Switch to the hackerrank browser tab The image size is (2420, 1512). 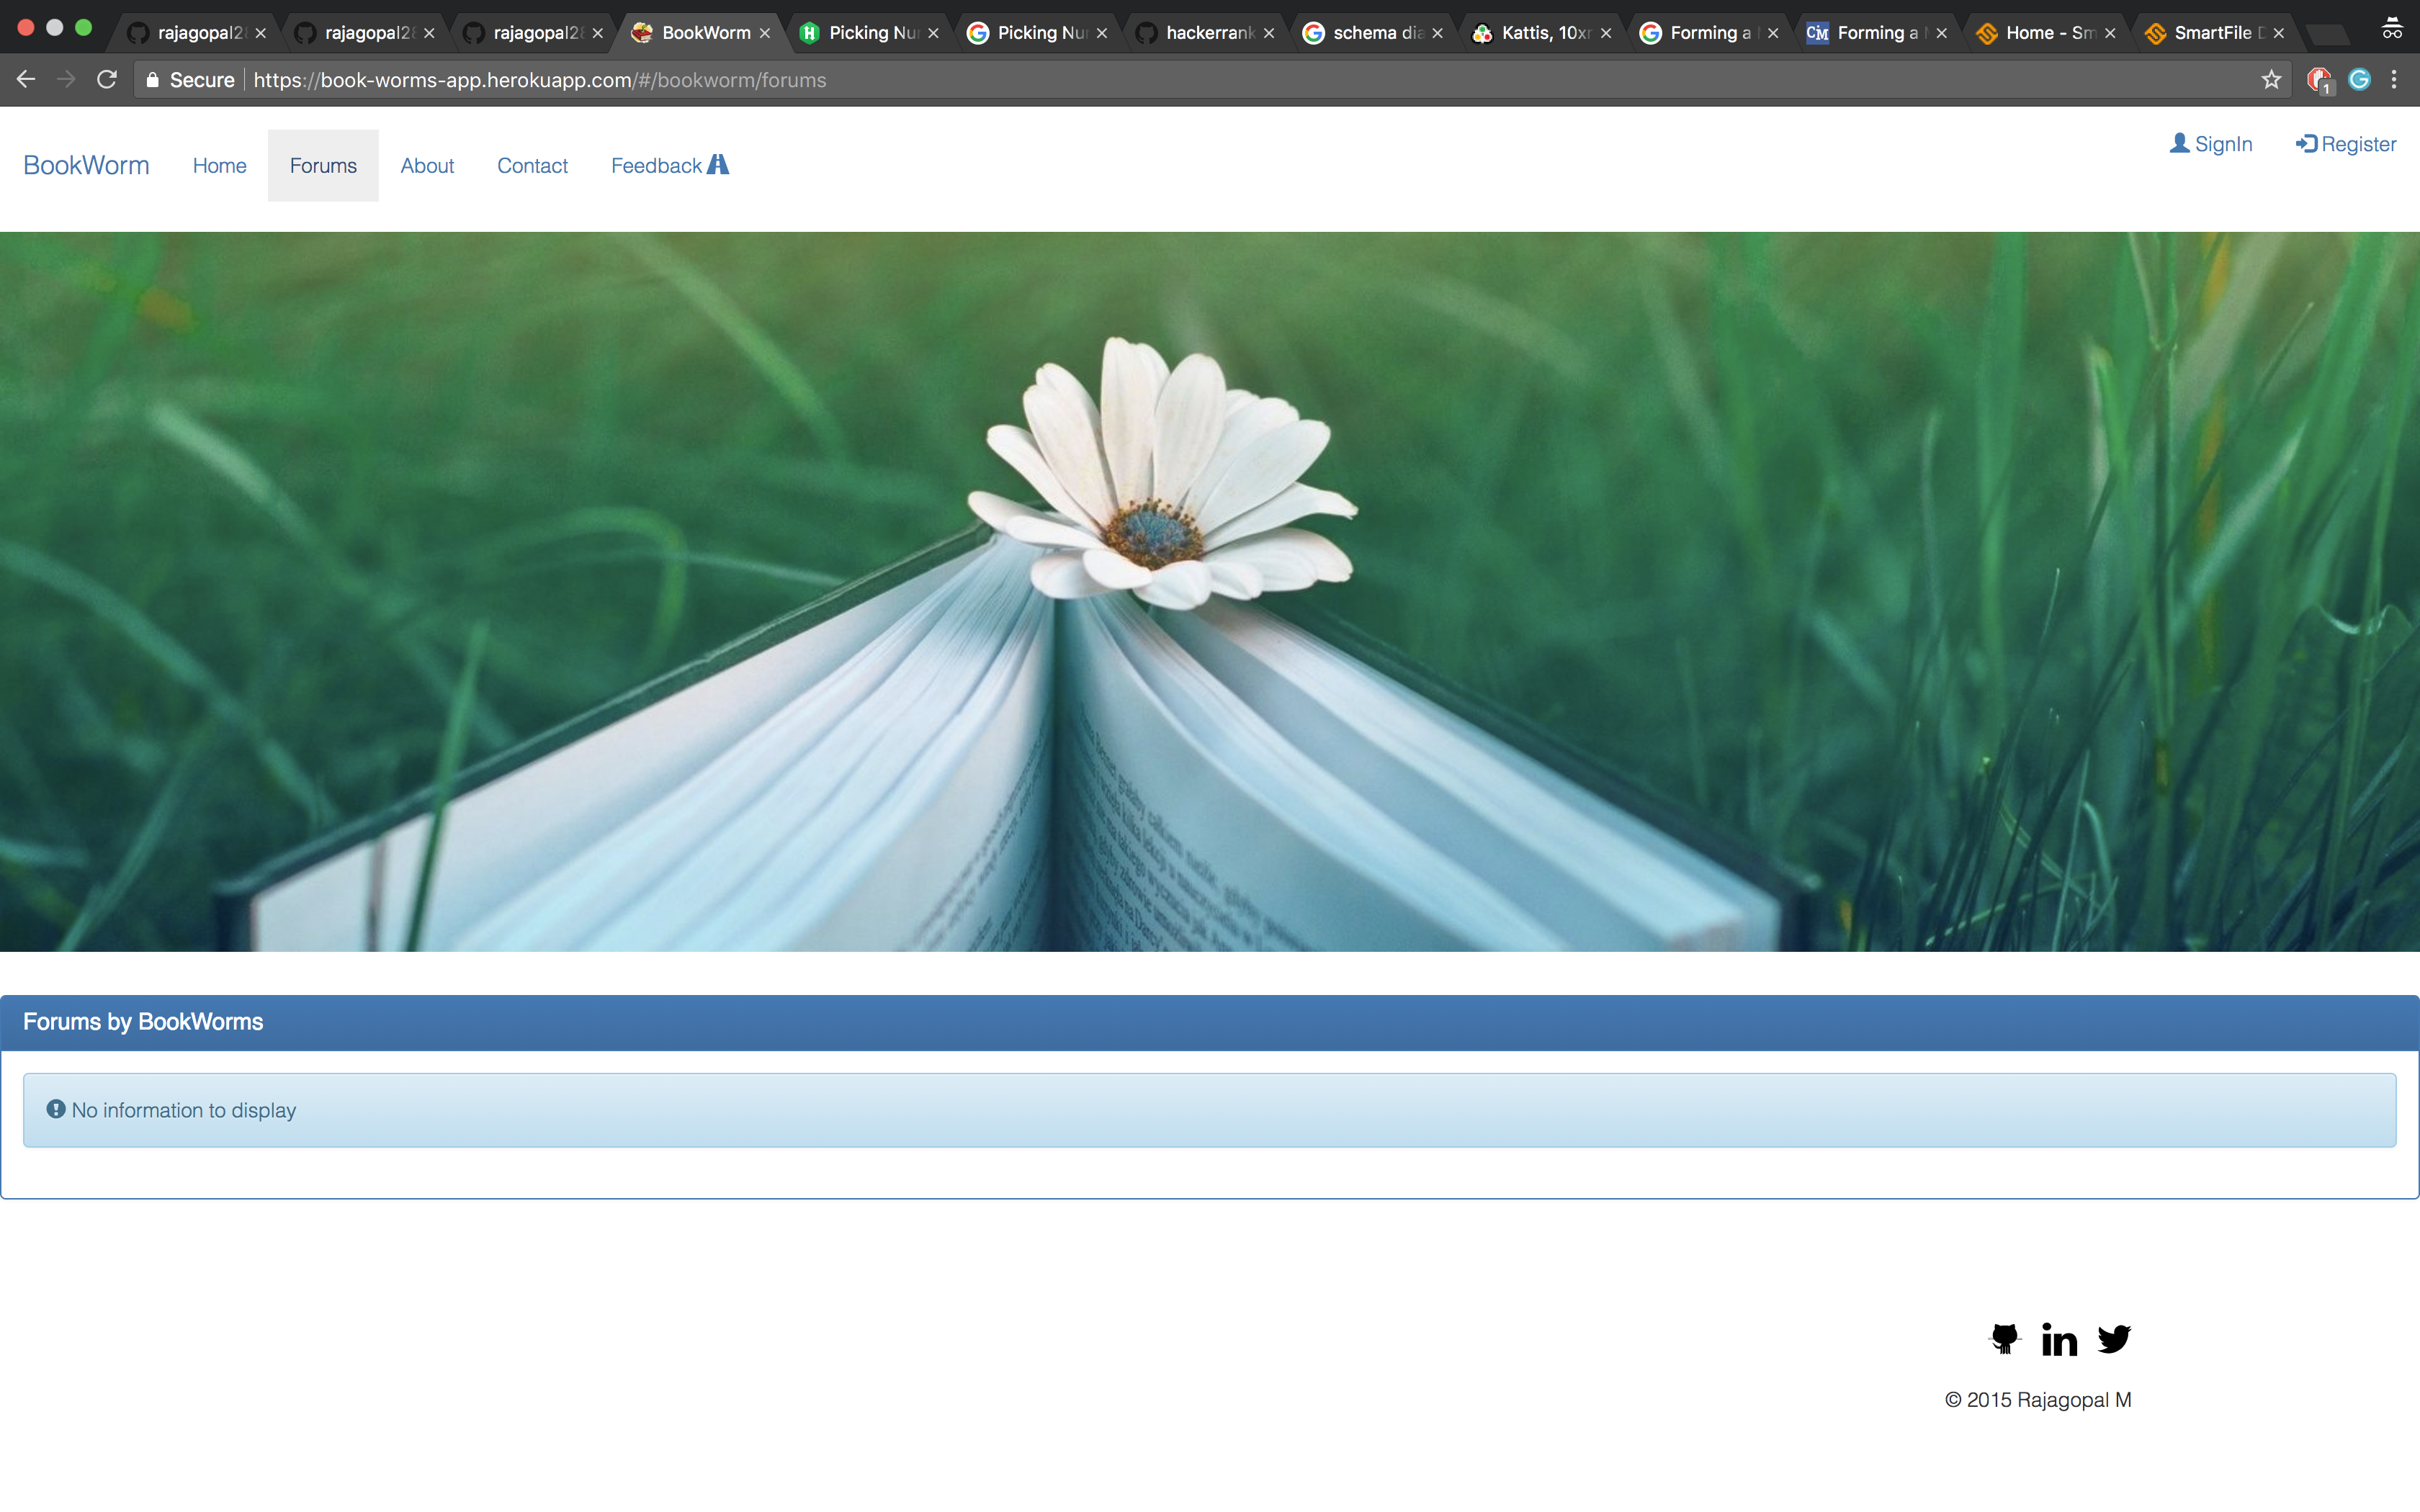pos(1208,33)
